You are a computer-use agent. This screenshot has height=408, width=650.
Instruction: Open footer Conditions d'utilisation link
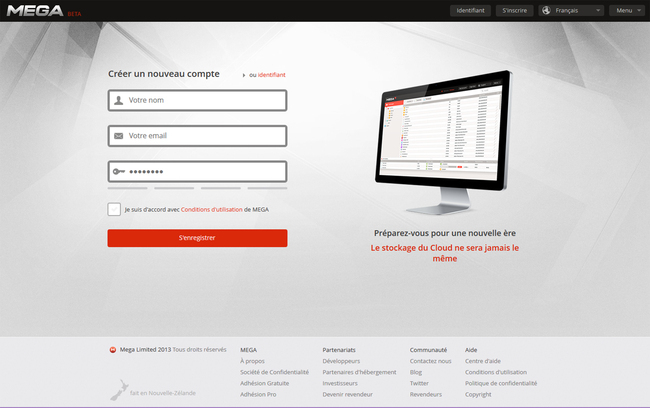pyautogui.click(x=496, y=372)
